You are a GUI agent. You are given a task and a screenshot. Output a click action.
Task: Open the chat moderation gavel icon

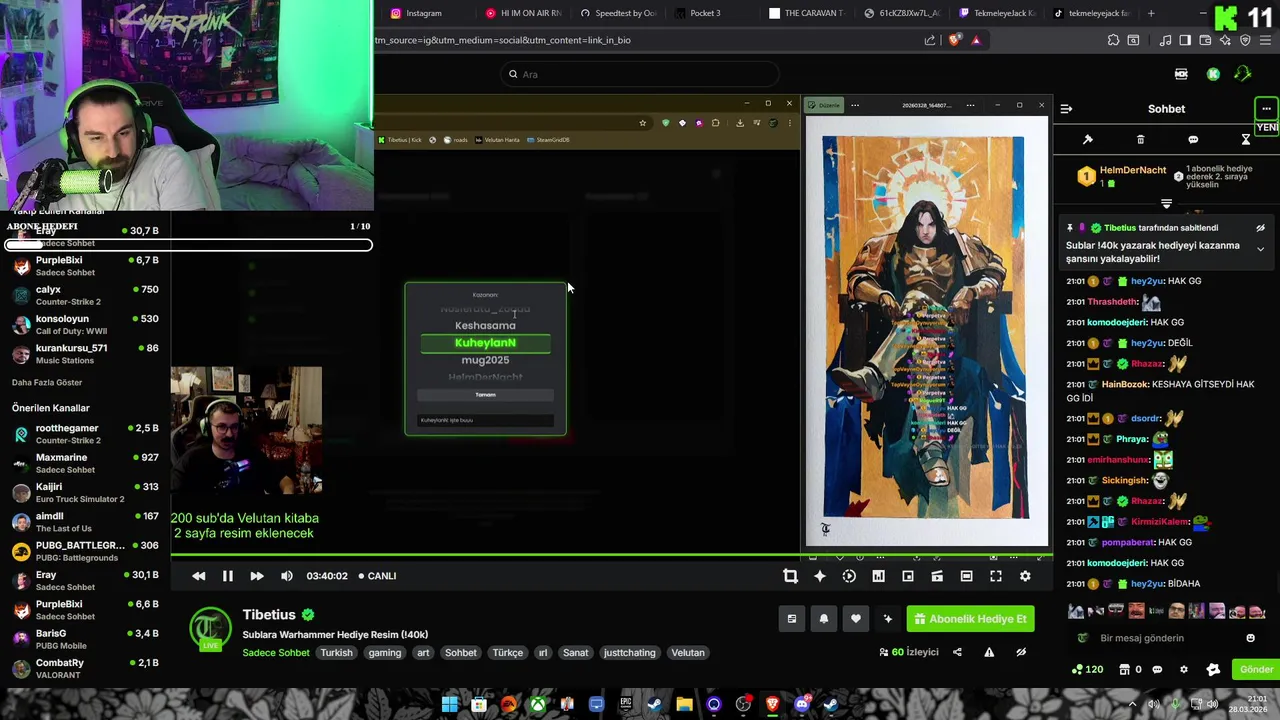[x=1088, y=140]
